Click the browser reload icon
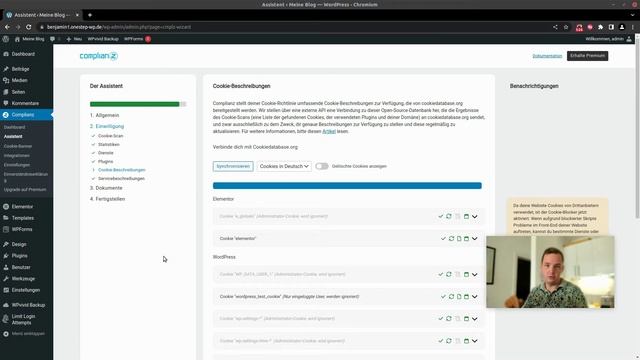The image size is (640, 360). pos(29,27)
